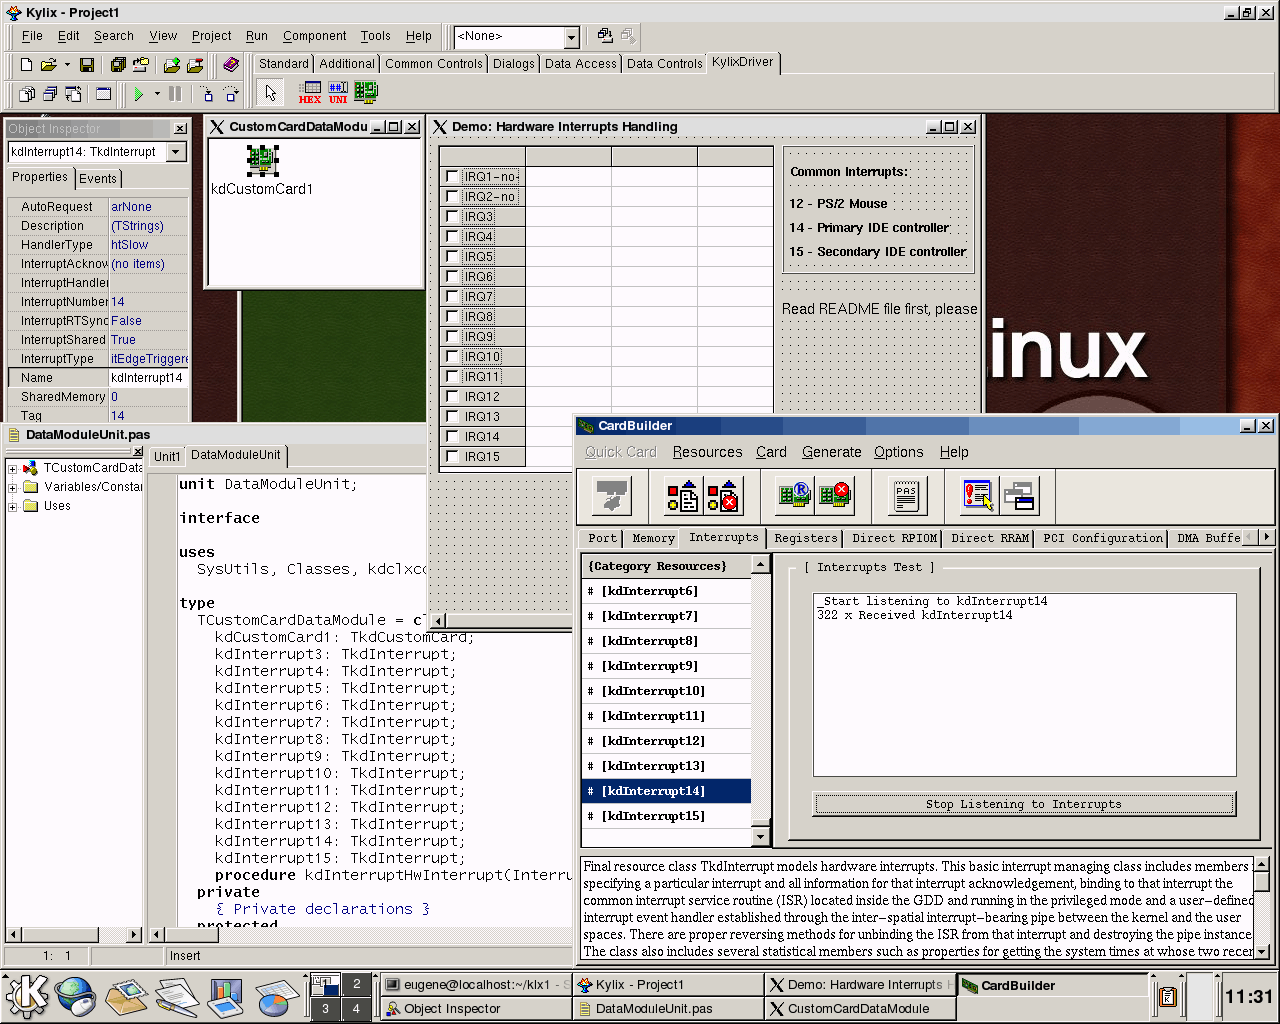Expand the Variables/Constants tree node
Screen dimensions: 1280x1024
pos(12,487)
